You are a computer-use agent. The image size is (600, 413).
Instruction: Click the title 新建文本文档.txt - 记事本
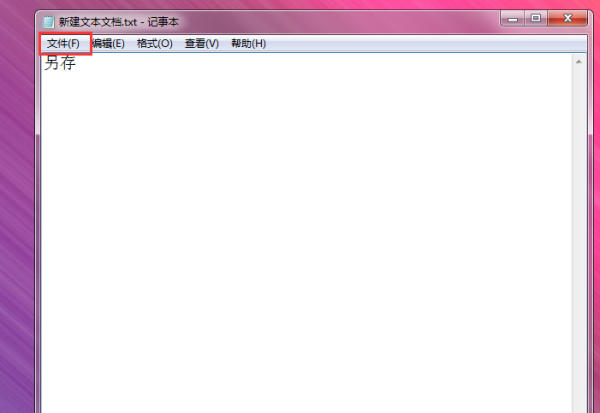click(x=119, y=22)
